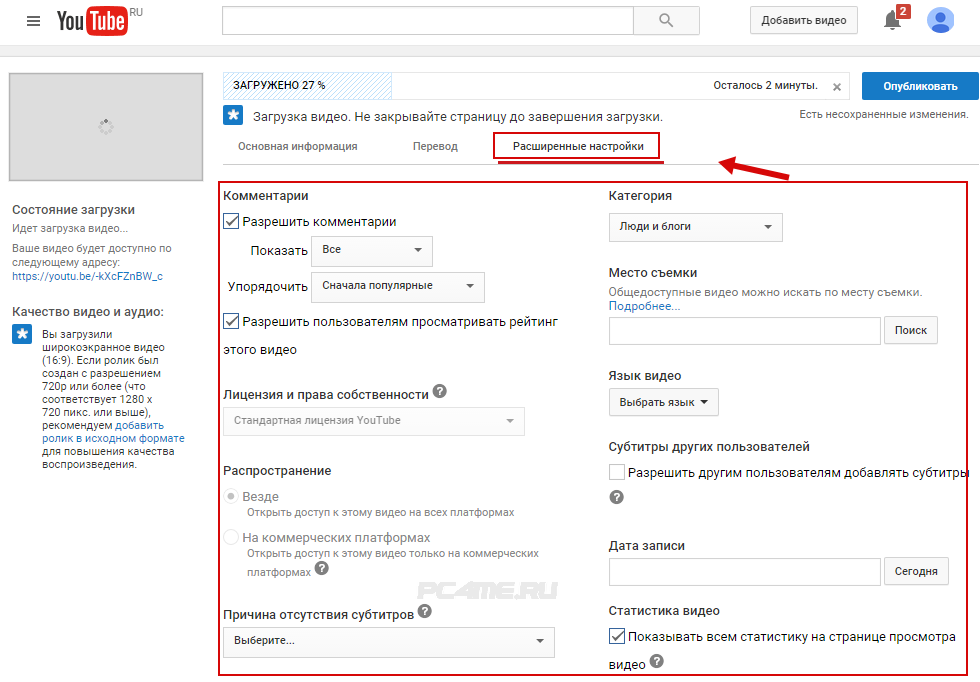The height and width of the screenshot is (682, 980).
Task: Click 'Добавить видео' button
Action: click(804, 21)
